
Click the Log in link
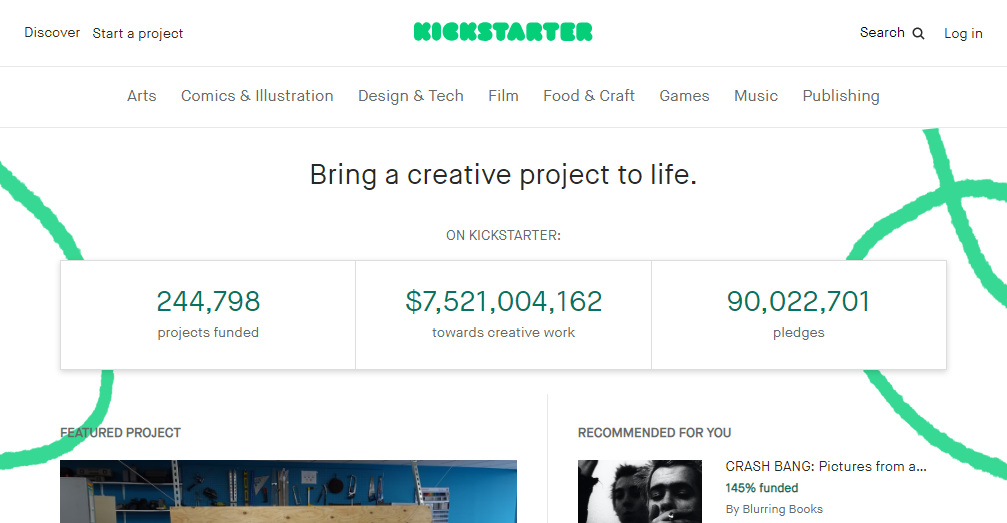(x=963, y=33)
